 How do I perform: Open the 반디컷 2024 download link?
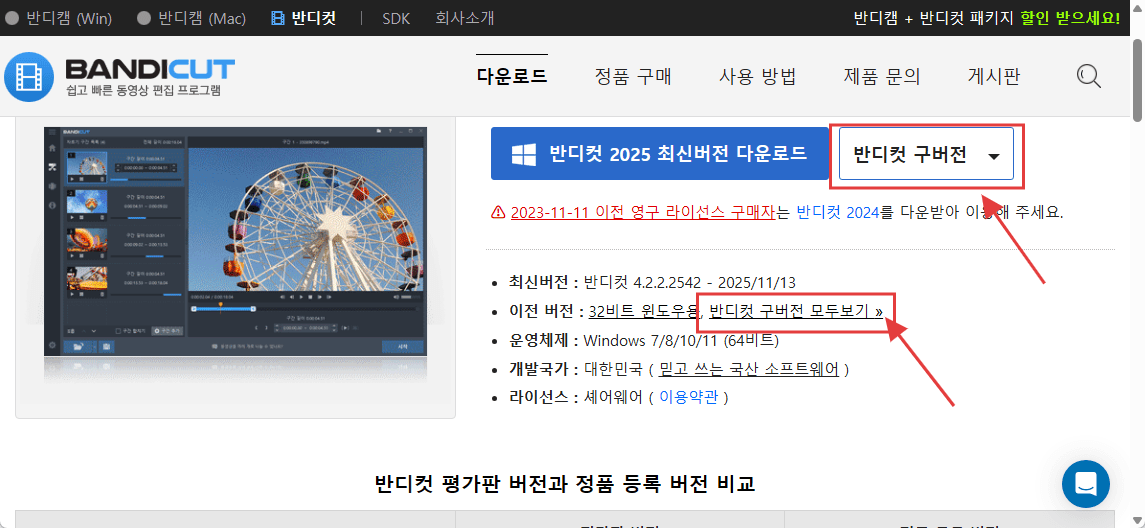pos(837,212)
